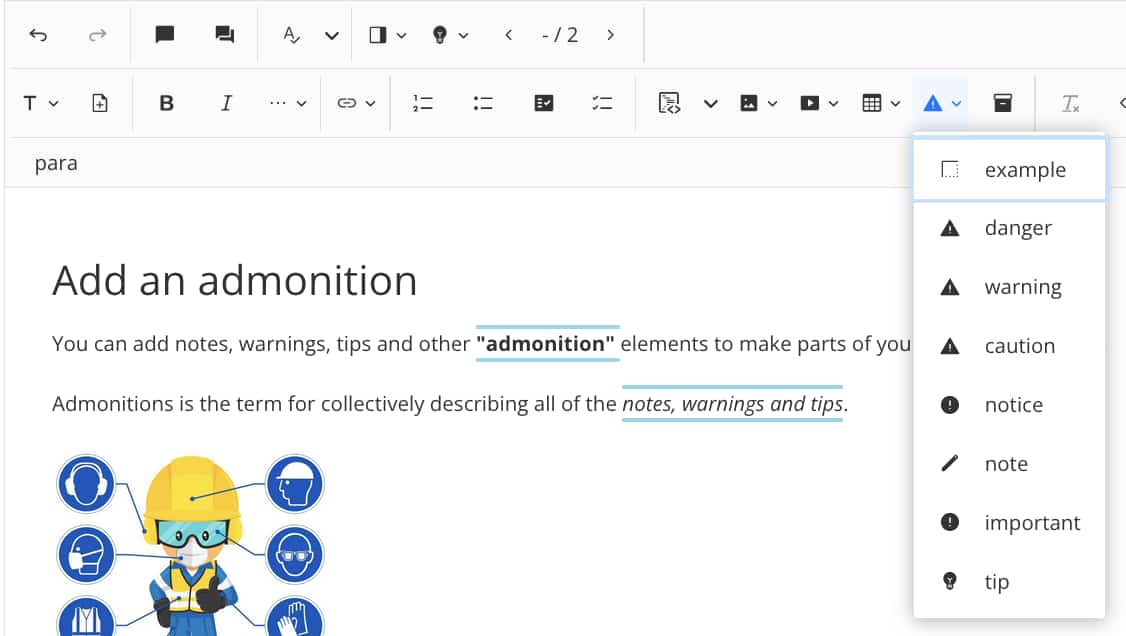Screen dimensions: 1126x636
Task: Click the safety equipment illustration
Action: 190,540
